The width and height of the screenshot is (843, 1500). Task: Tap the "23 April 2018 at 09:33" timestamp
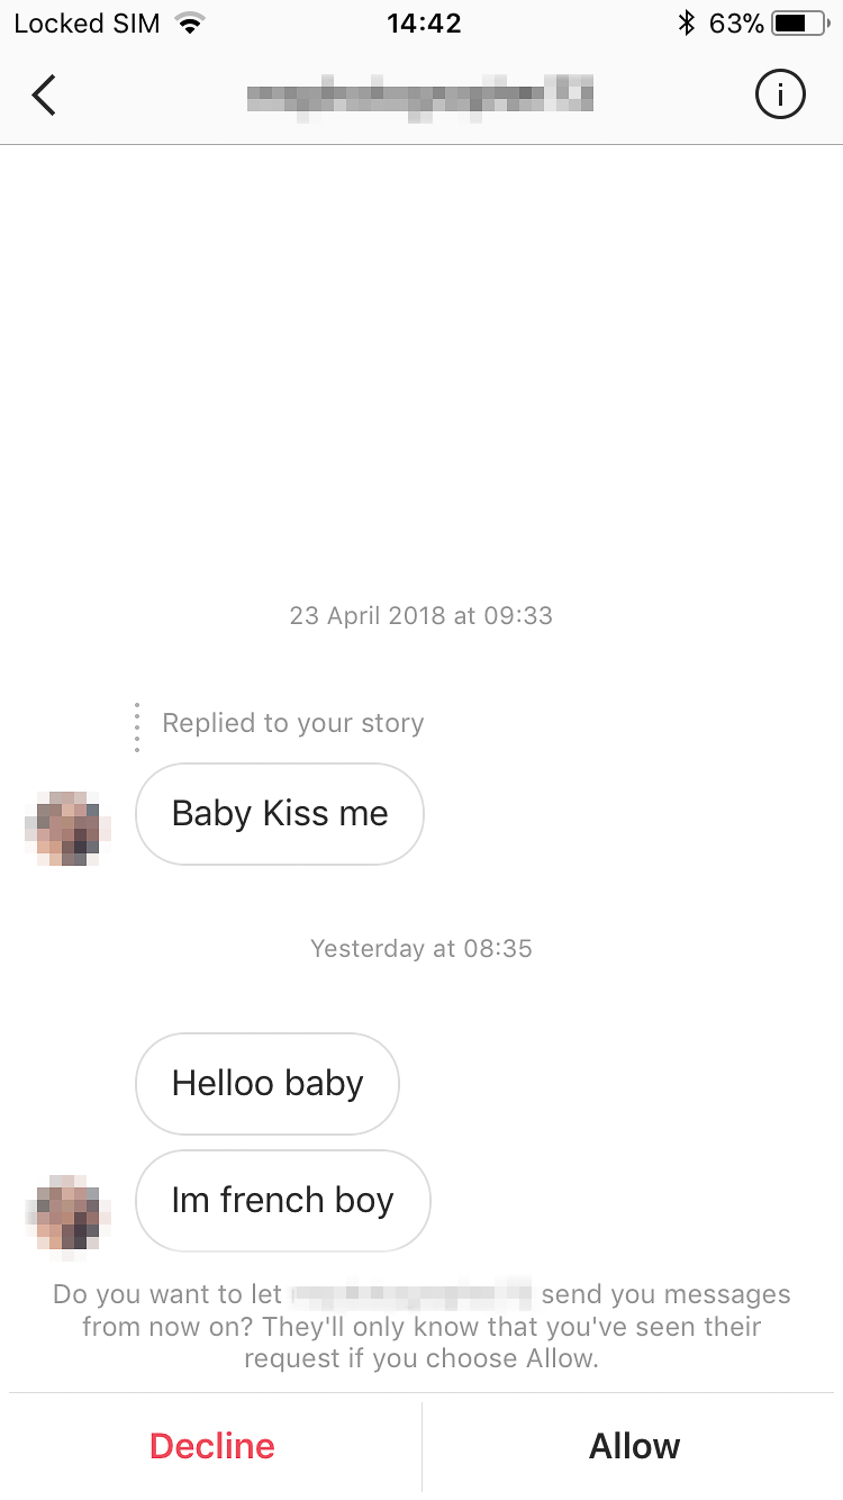click(x=421, y=615)
